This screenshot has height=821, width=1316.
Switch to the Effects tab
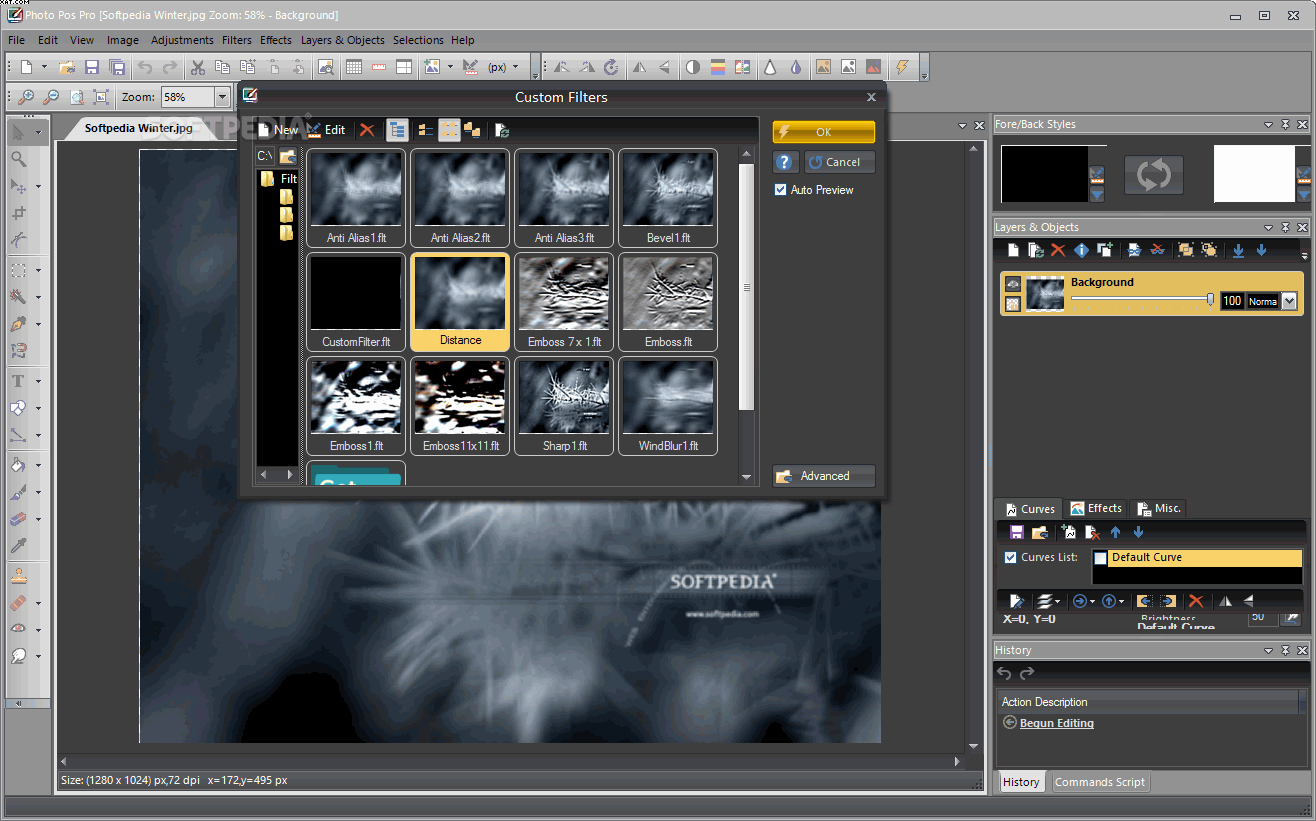(x=1096, y=508)
